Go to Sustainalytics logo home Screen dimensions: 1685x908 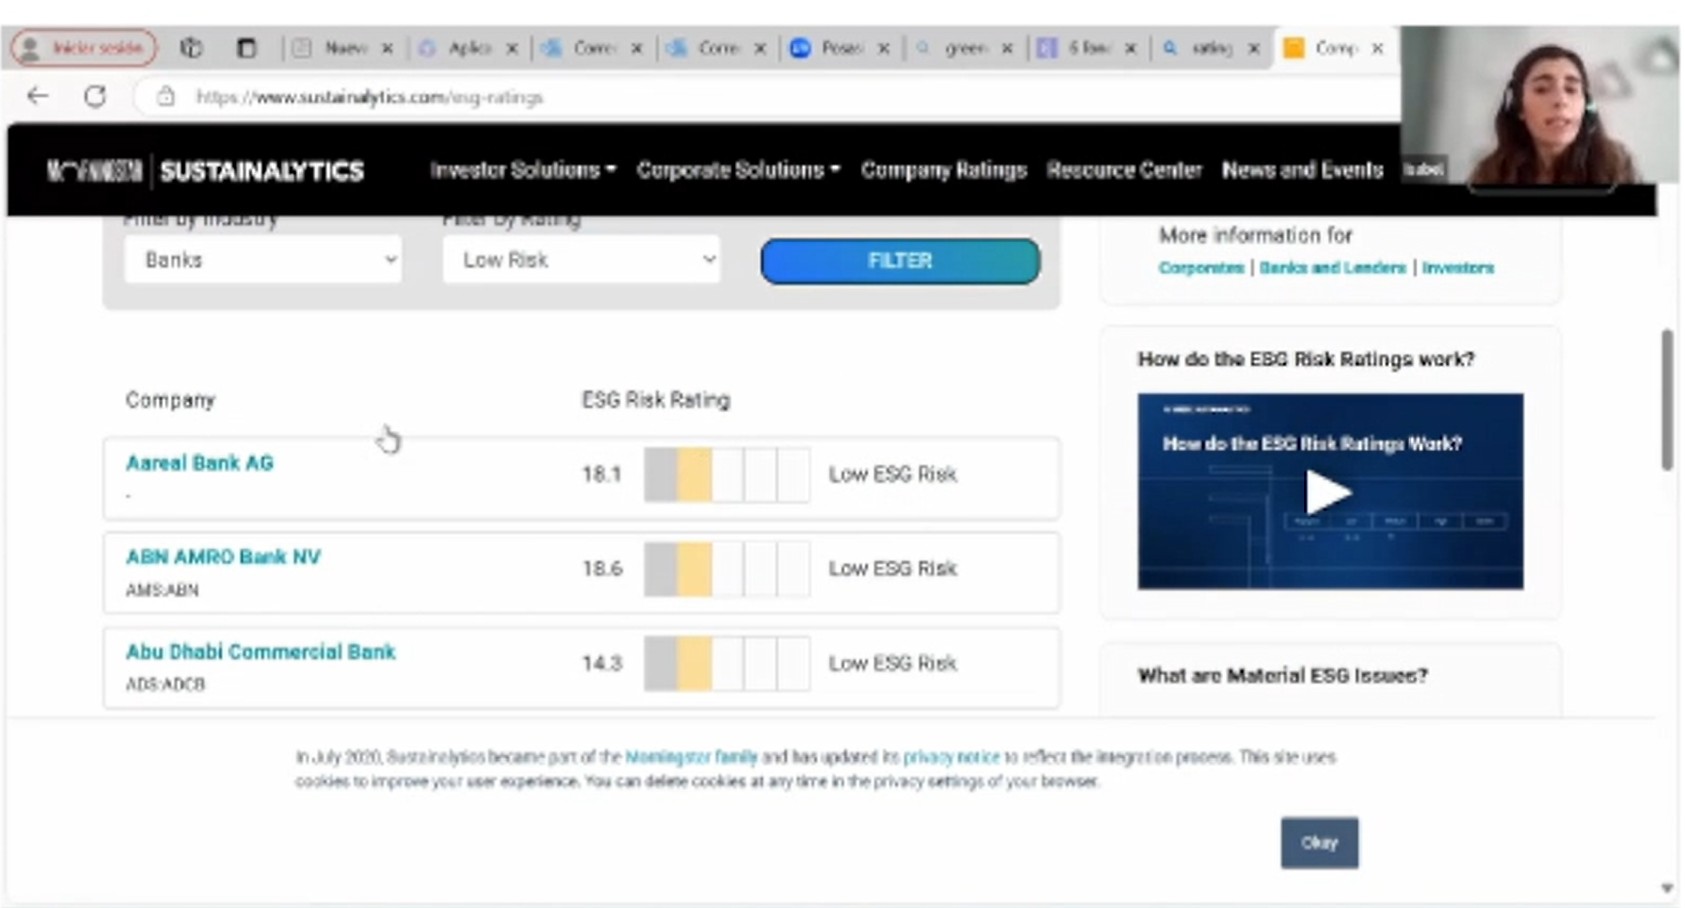(205, 171)
